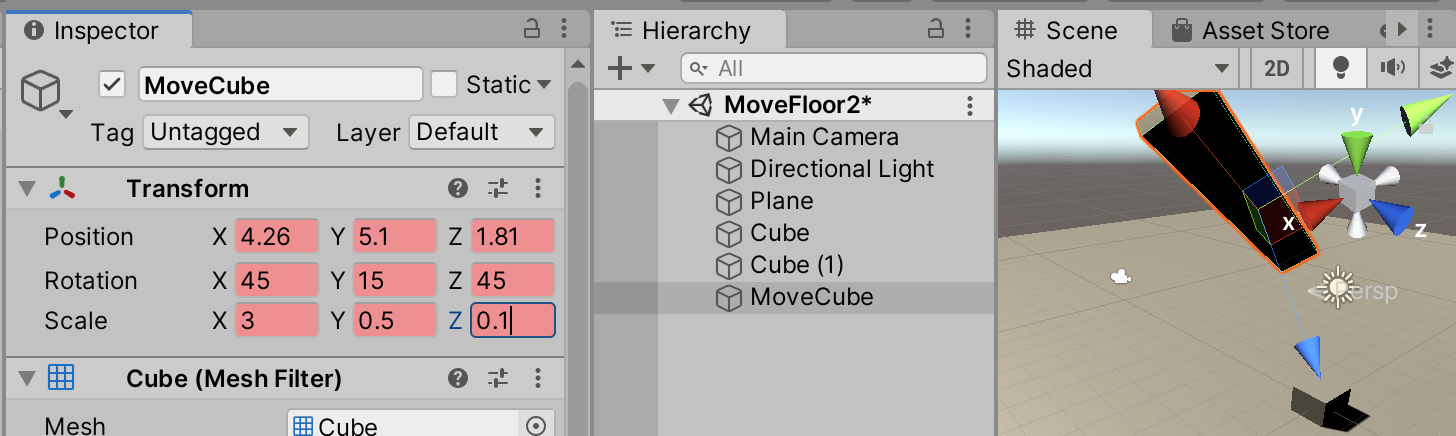This screenshot has height=436, width=1456.
Task: Open the Tag dropdown showing Untagged
Action: pyautogui.click(x=225, y=132)
